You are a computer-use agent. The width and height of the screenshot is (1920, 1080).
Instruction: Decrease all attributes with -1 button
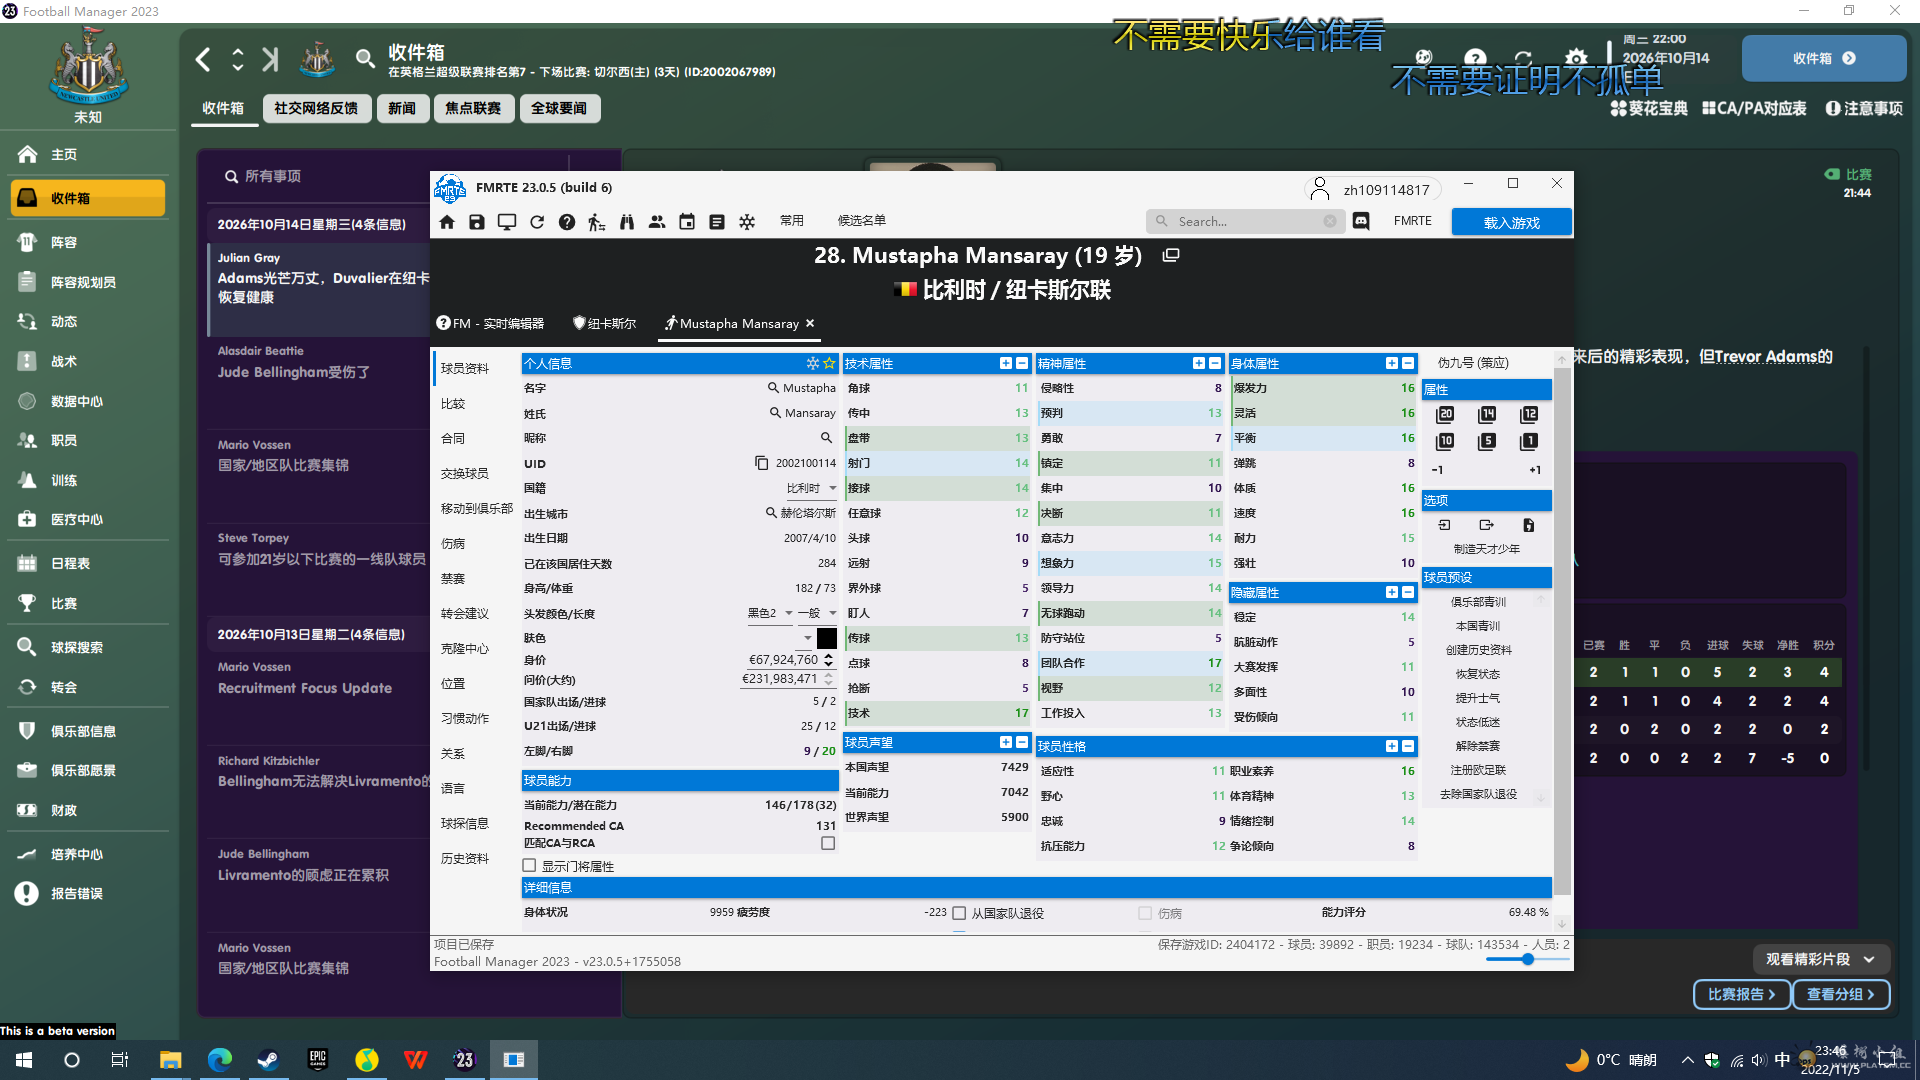1437,470
